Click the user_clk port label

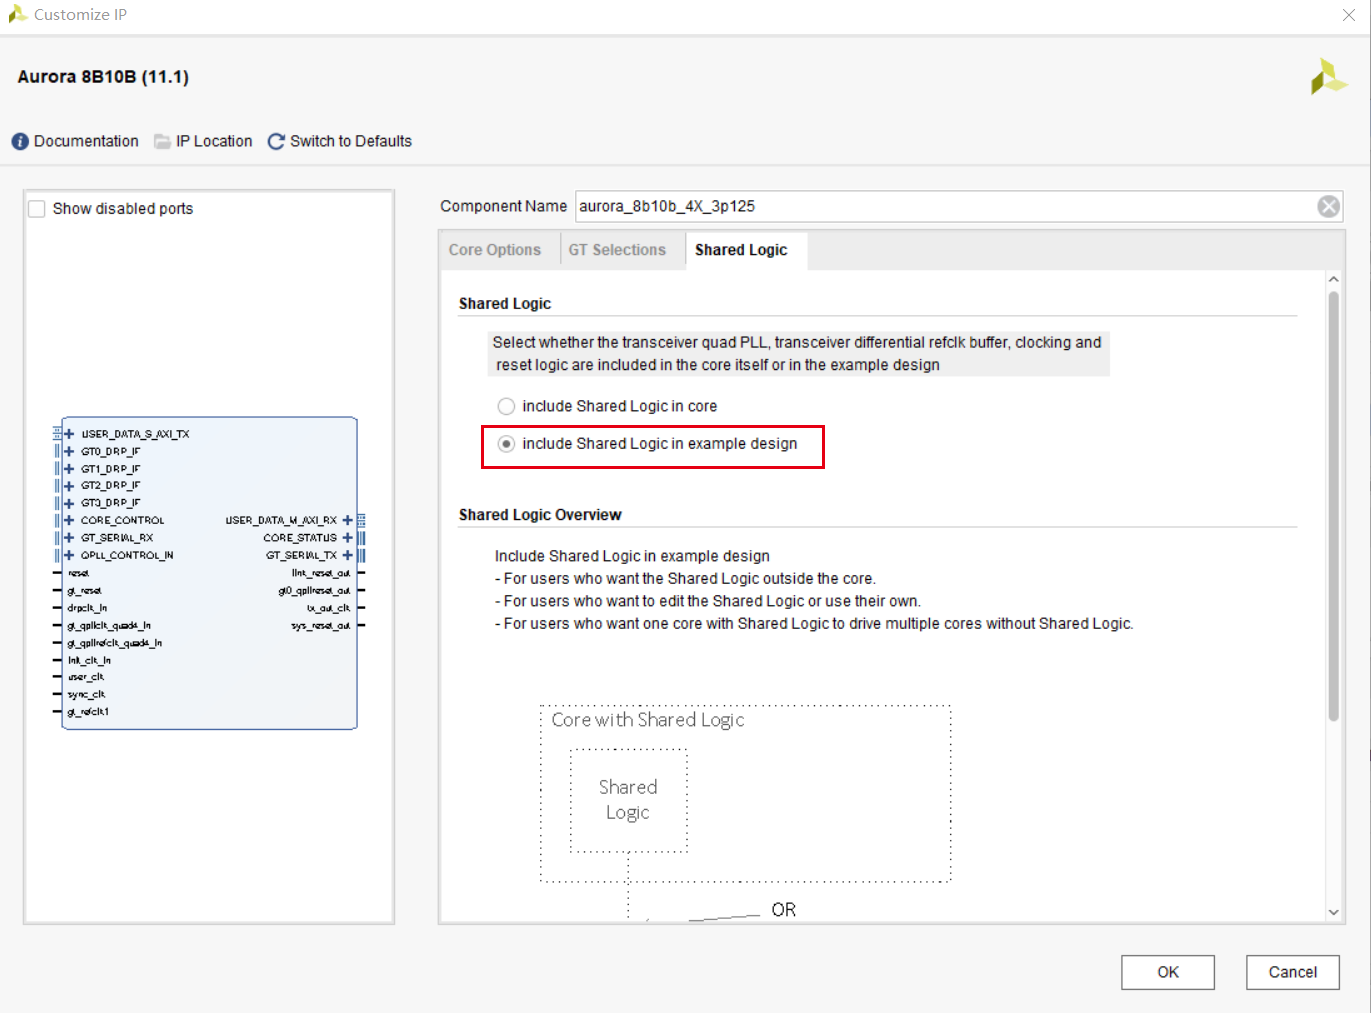[x=86, y=677]
